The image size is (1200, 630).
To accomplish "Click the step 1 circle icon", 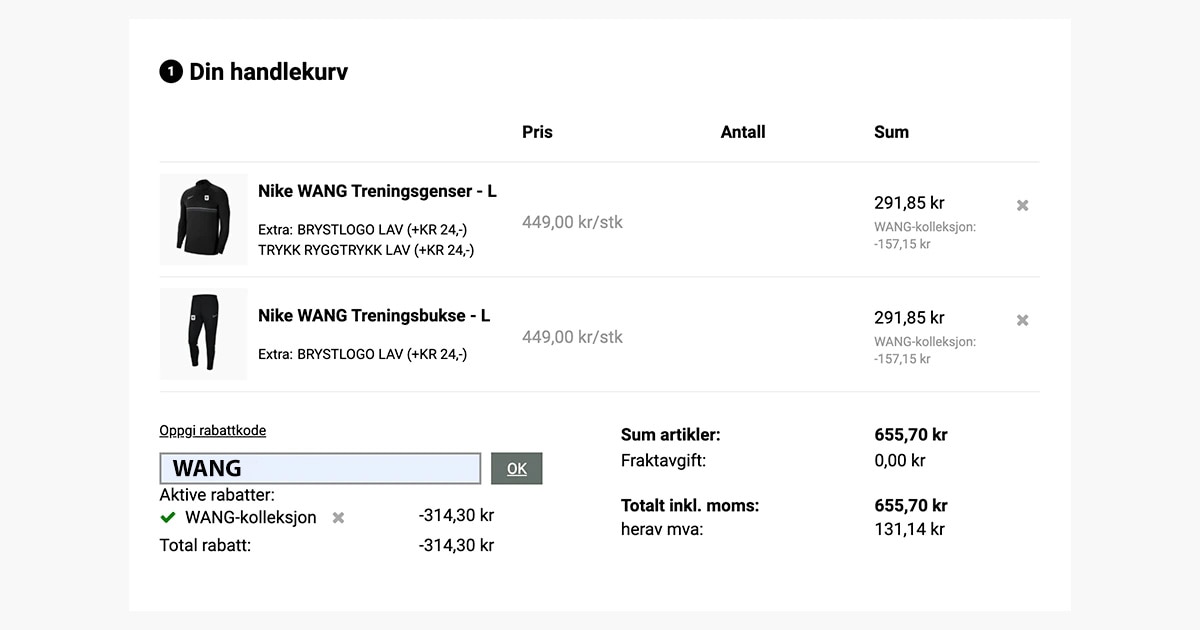I will 171,72.
